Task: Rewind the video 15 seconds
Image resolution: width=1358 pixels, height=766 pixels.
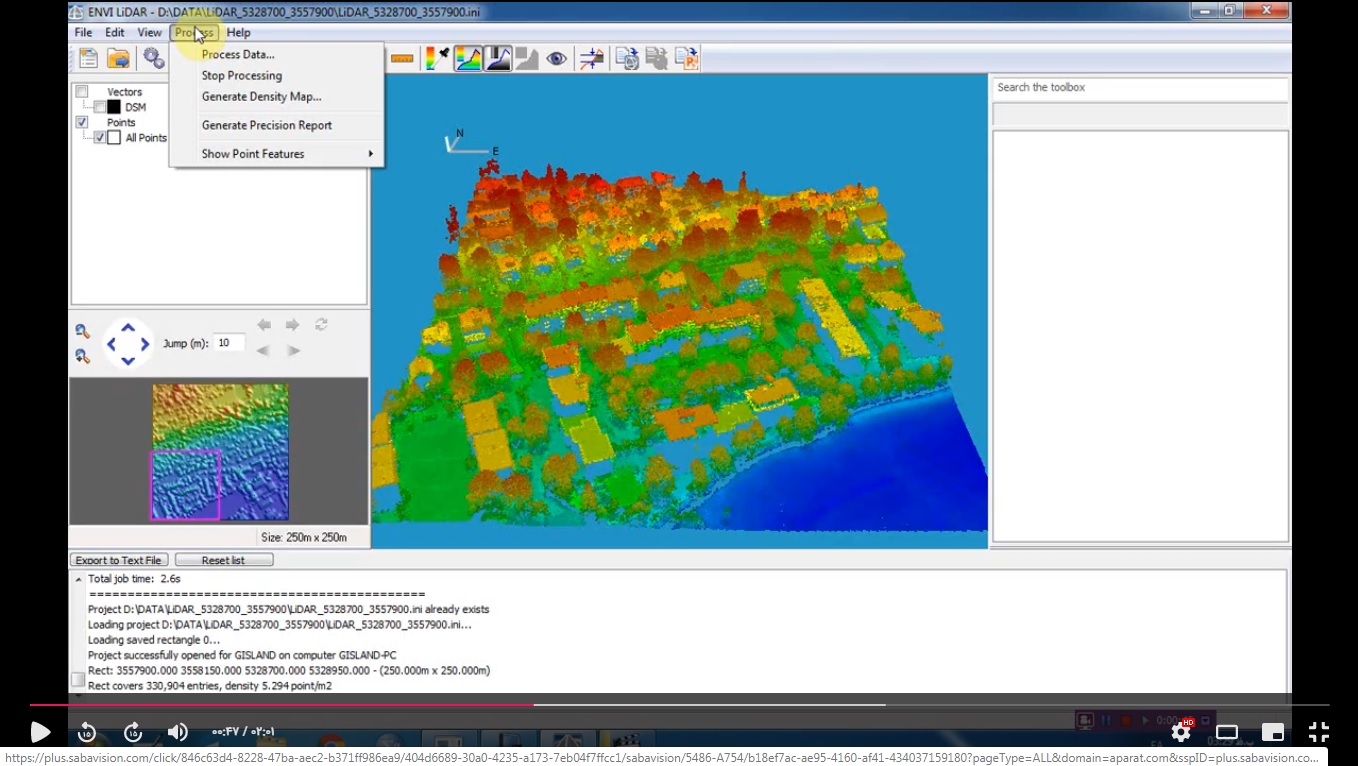Action: pos(87,732)
